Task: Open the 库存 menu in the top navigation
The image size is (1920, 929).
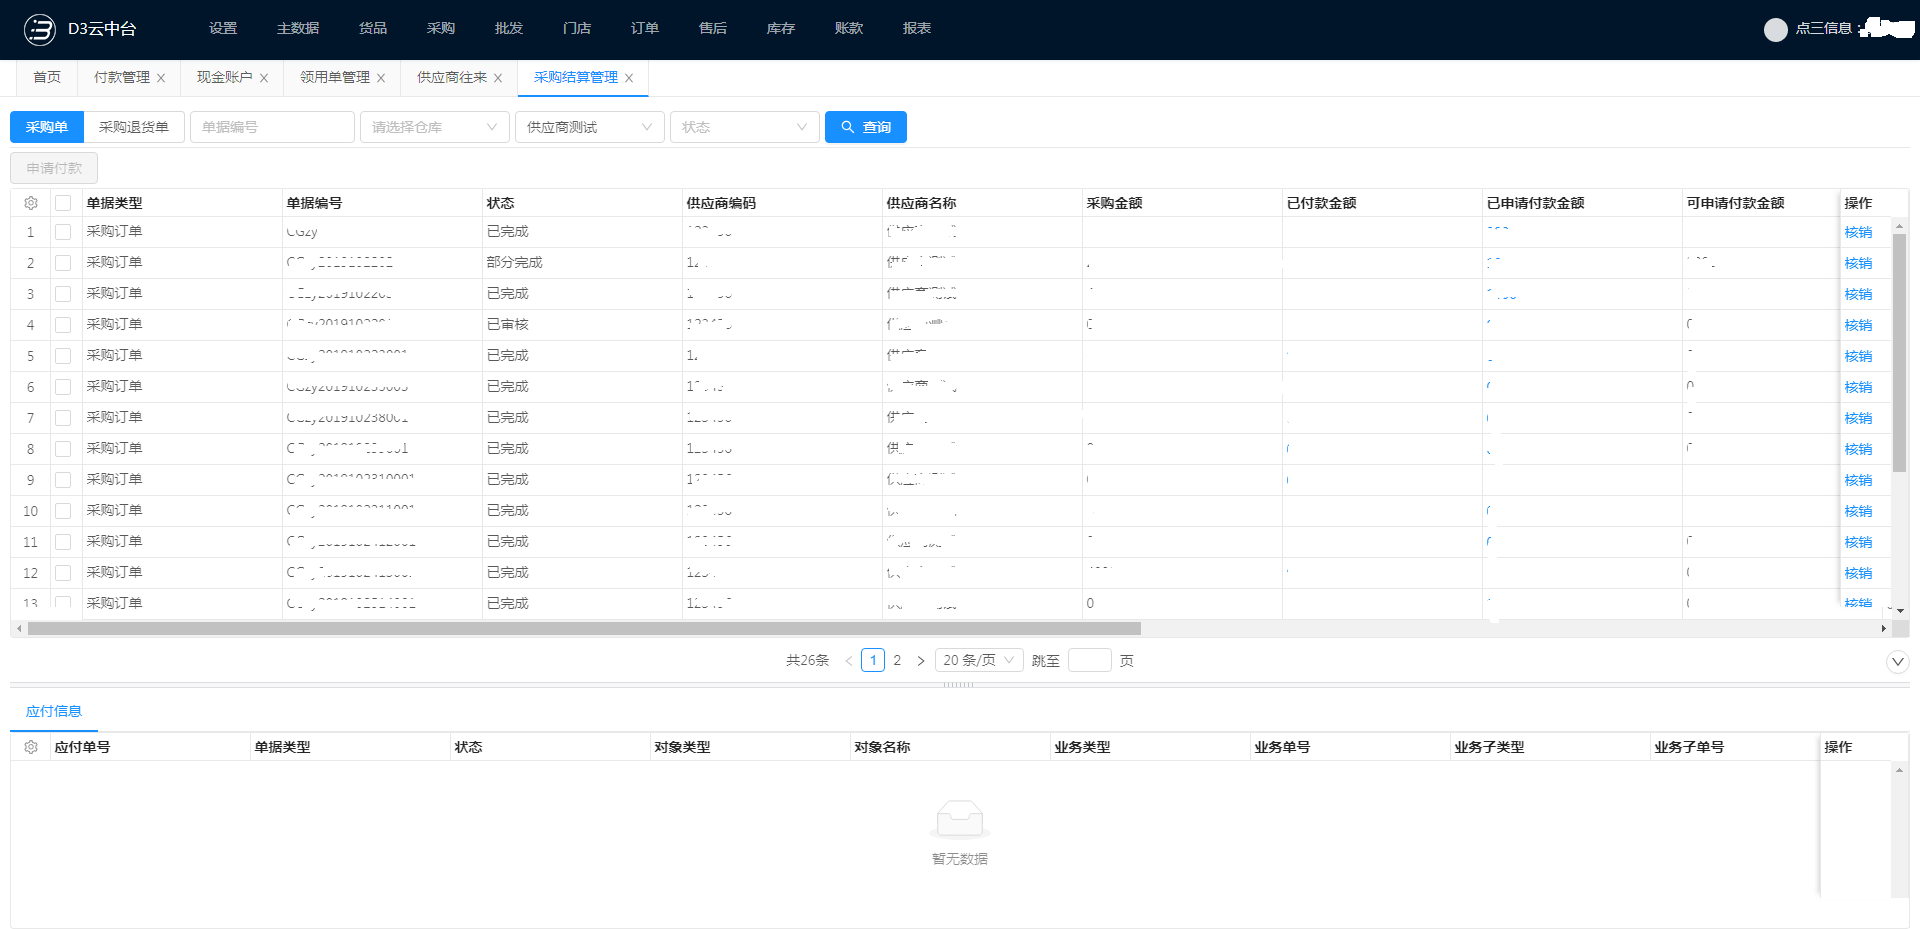Action: (780, 28)
